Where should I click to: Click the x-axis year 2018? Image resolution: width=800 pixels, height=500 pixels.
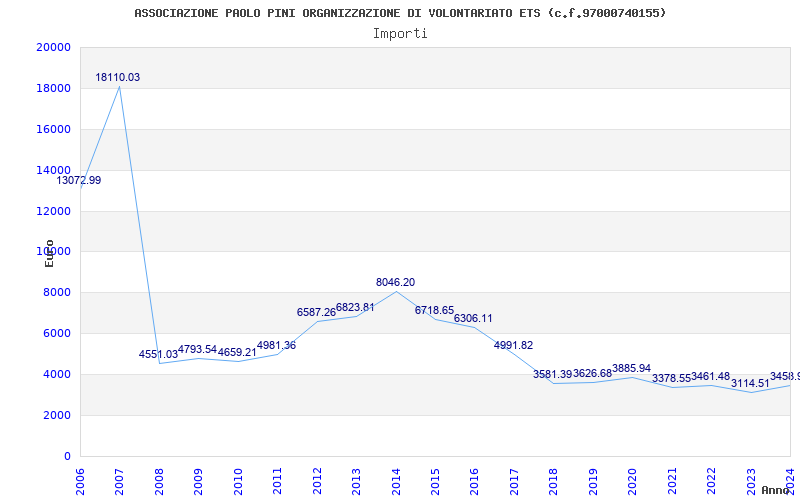554,481
